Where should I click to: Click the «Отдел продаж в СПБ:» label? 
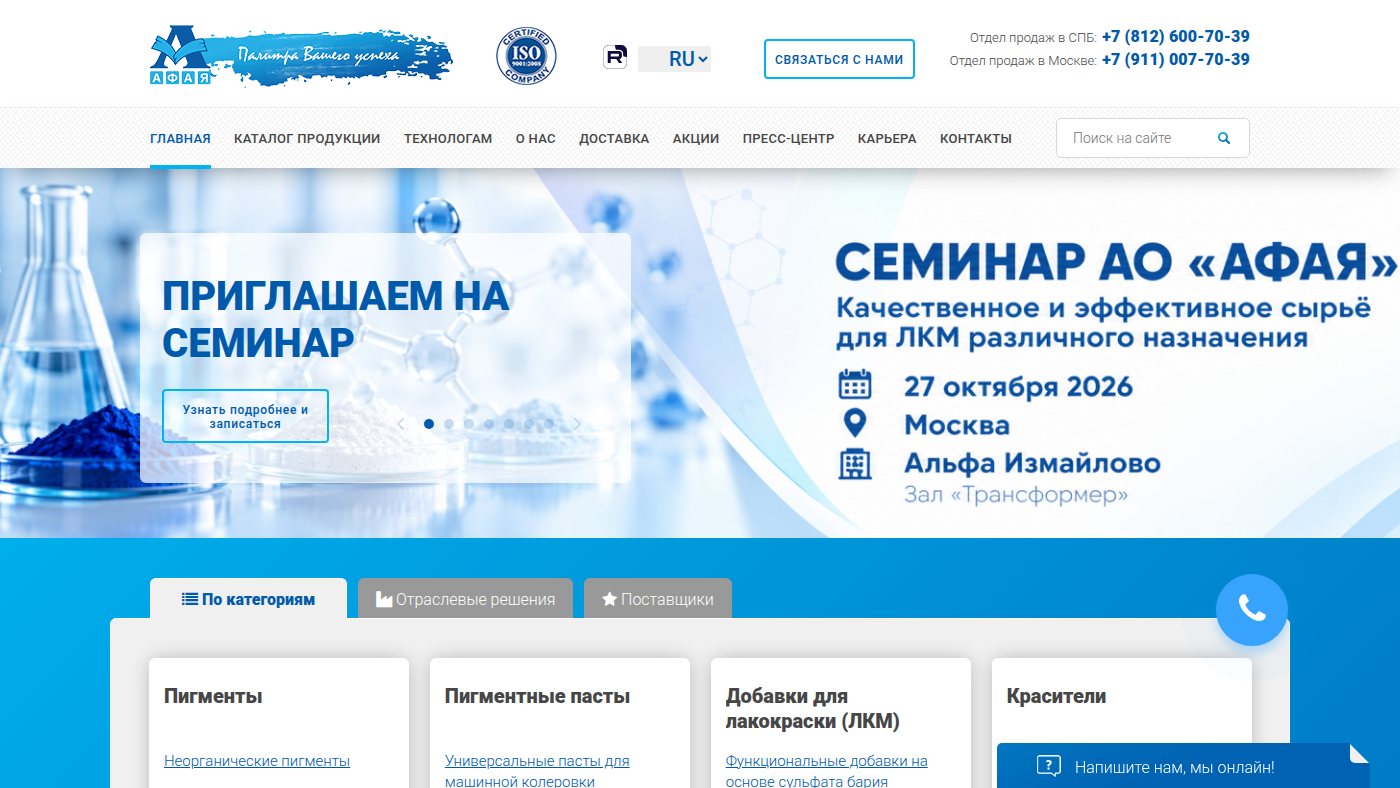click(1033, 38)
